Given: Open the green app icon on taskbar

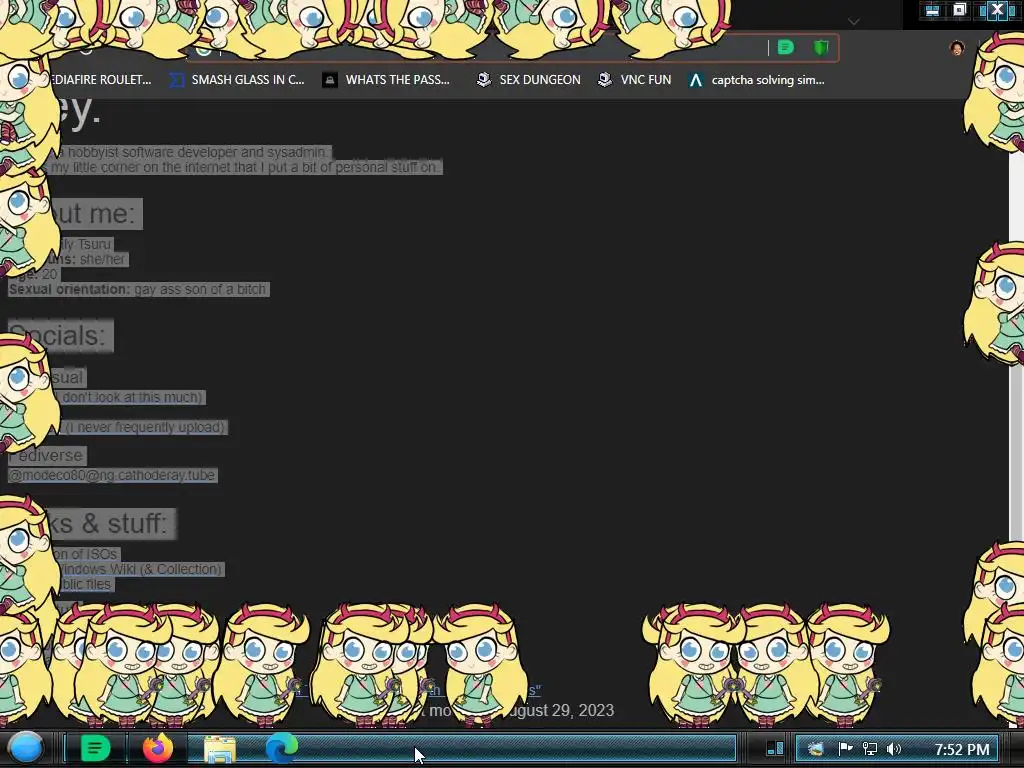Looking at the screenshot, I should [95, 748].
